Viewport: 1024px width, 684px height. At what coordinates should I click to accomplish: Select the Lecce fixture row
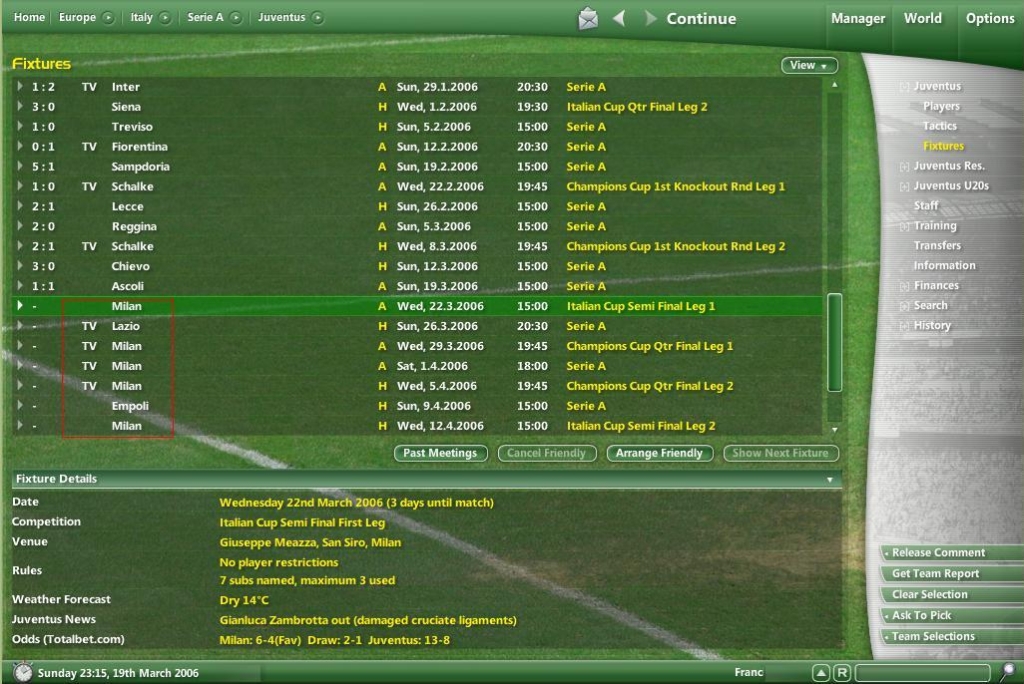click(417, 206)
